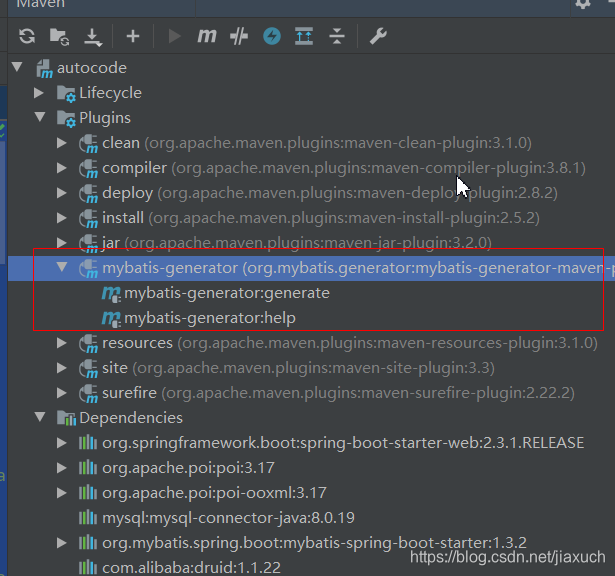The width and height of the screenshot is (615, 576).
Task: Select the clean plugin entry
Action: click(x=317, y=143)
